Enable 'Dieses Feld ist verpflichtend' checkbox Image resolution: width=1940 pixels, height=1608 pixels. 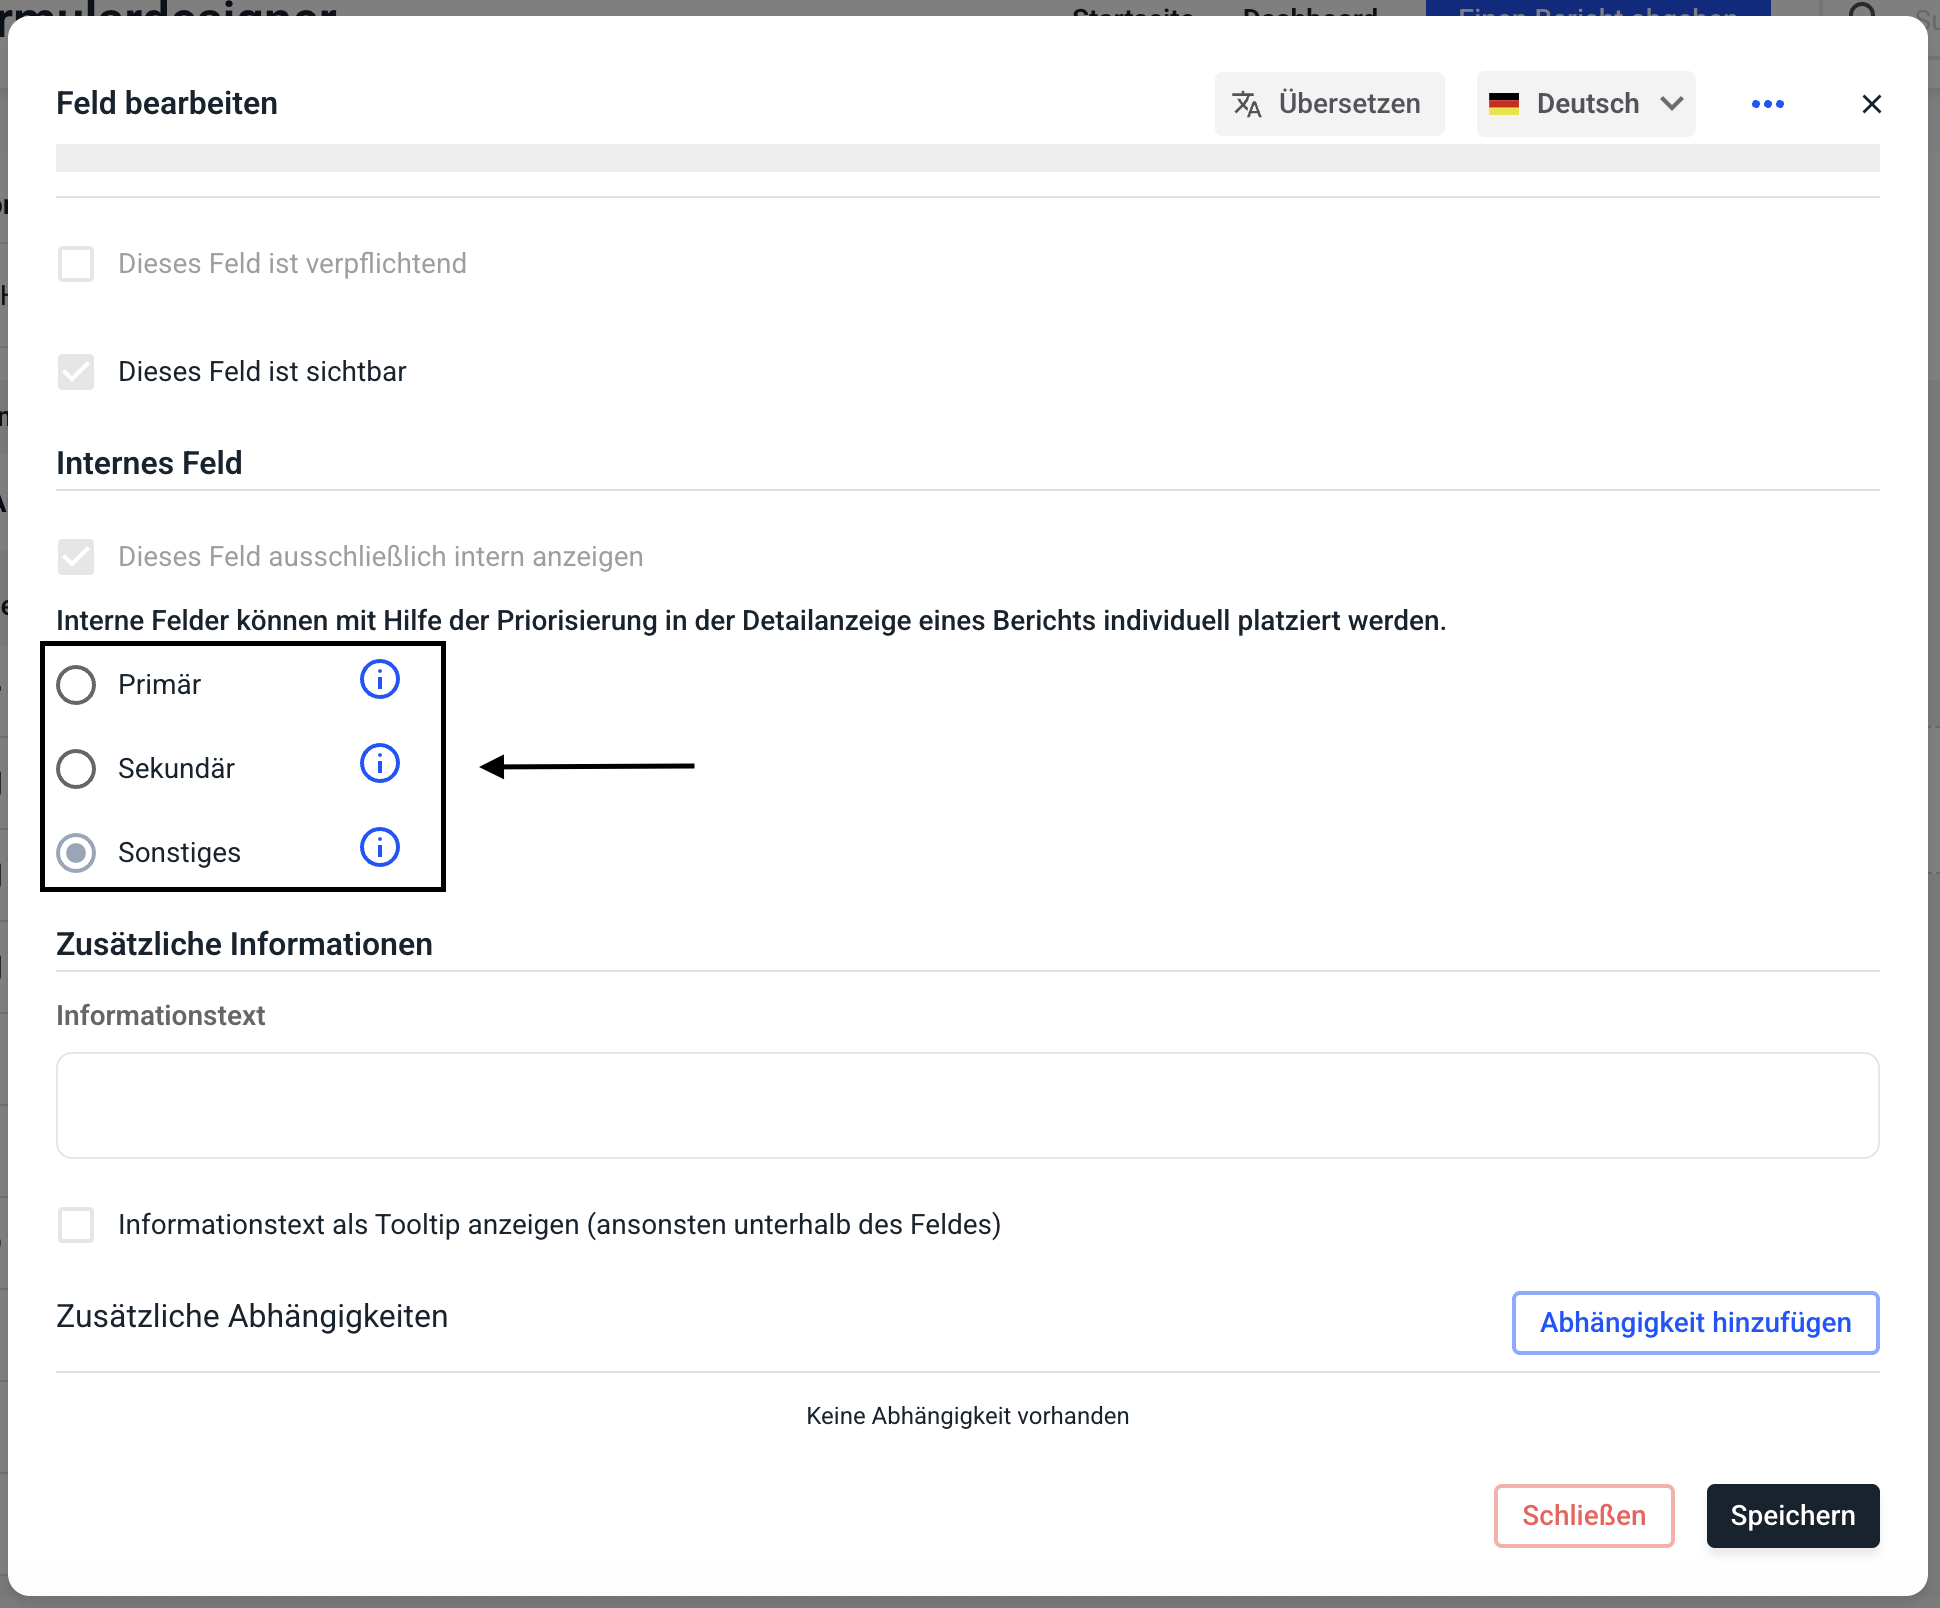tap(76, 264)
